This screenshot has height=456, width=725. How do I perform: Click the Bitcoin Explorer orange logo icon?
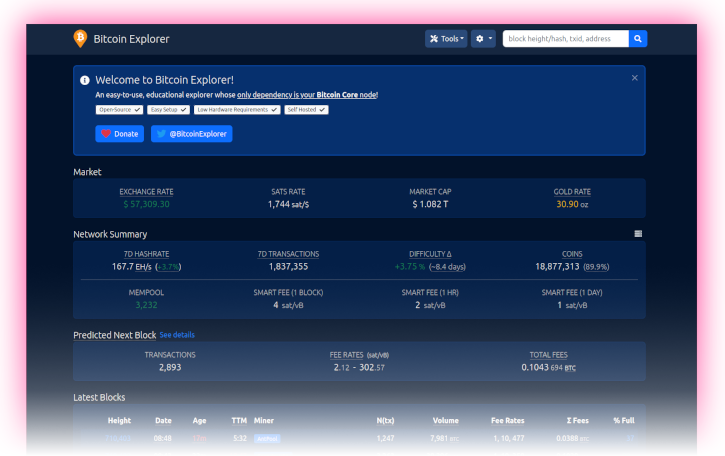pyautogui.click(x=80, y=39)
